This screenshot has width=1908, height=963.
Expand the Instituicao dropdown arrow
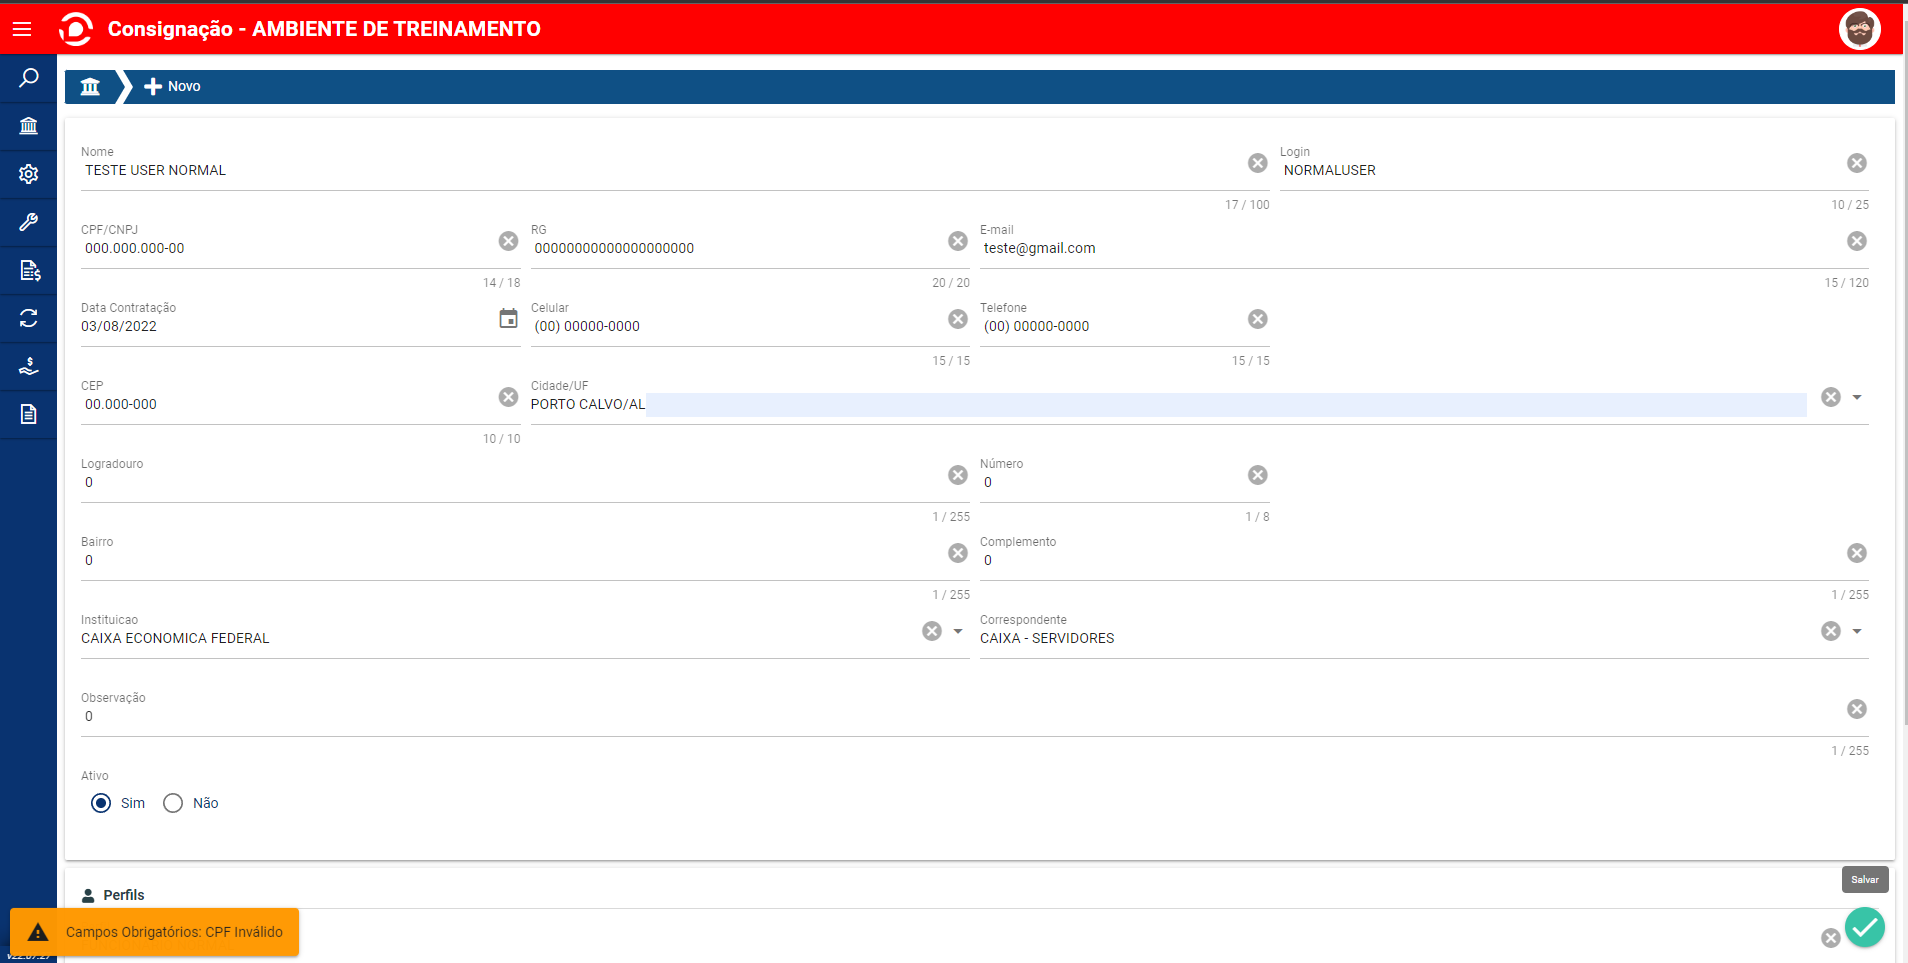point(958,631)
